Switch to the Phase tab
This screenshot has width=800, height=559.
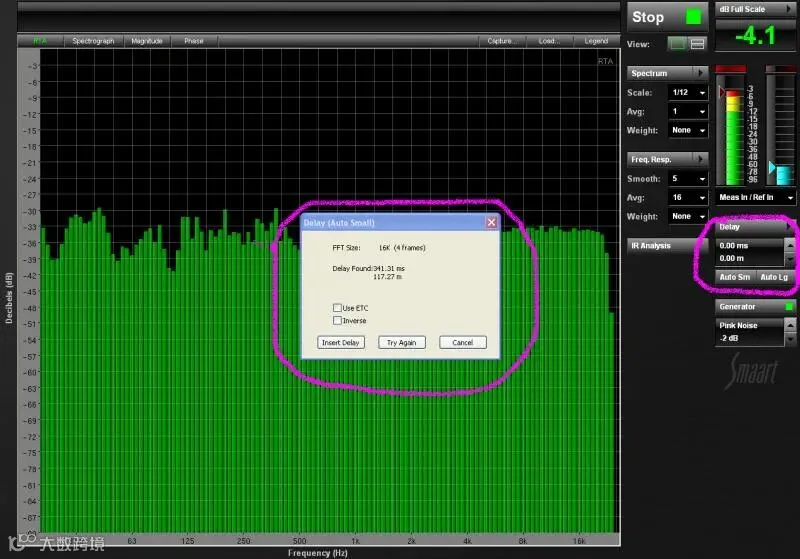click(x=194, y=41)
